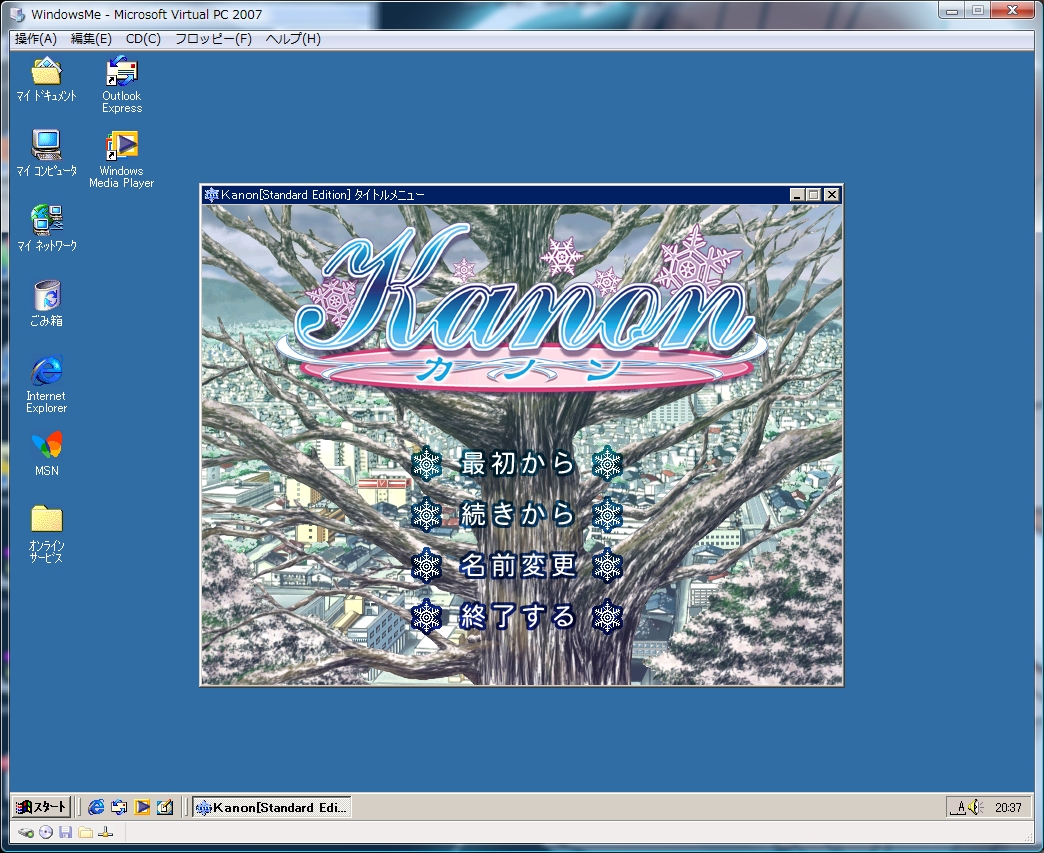Select the MSN desktop icon
The height and width of the screenshot is (853, 1044).
47,454
